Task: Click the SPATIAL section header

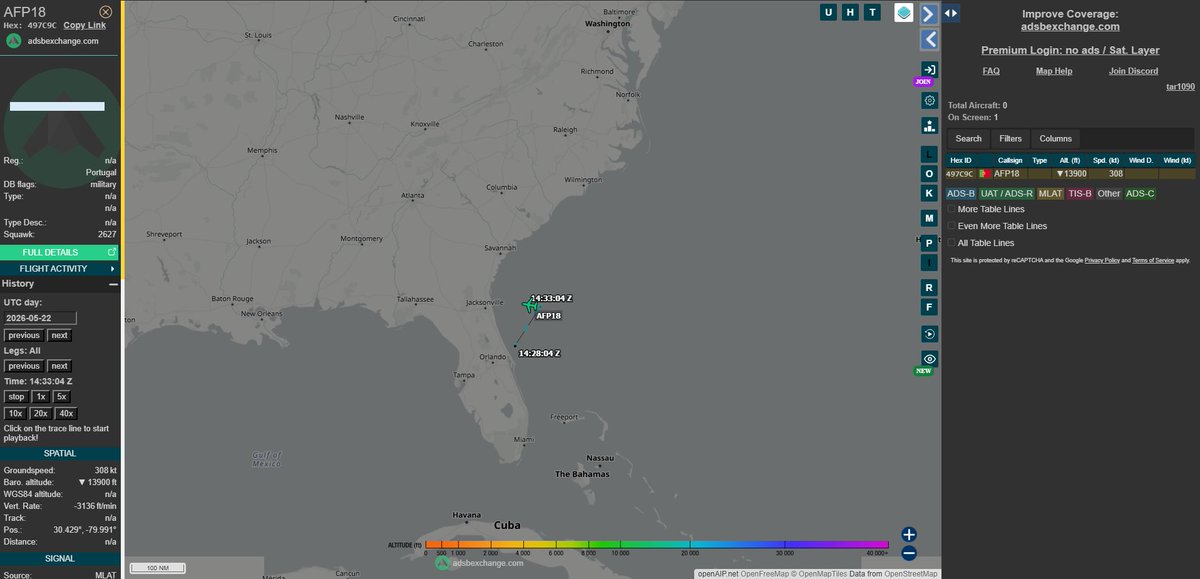Action: pyautogui.click(x=59, y=453)
